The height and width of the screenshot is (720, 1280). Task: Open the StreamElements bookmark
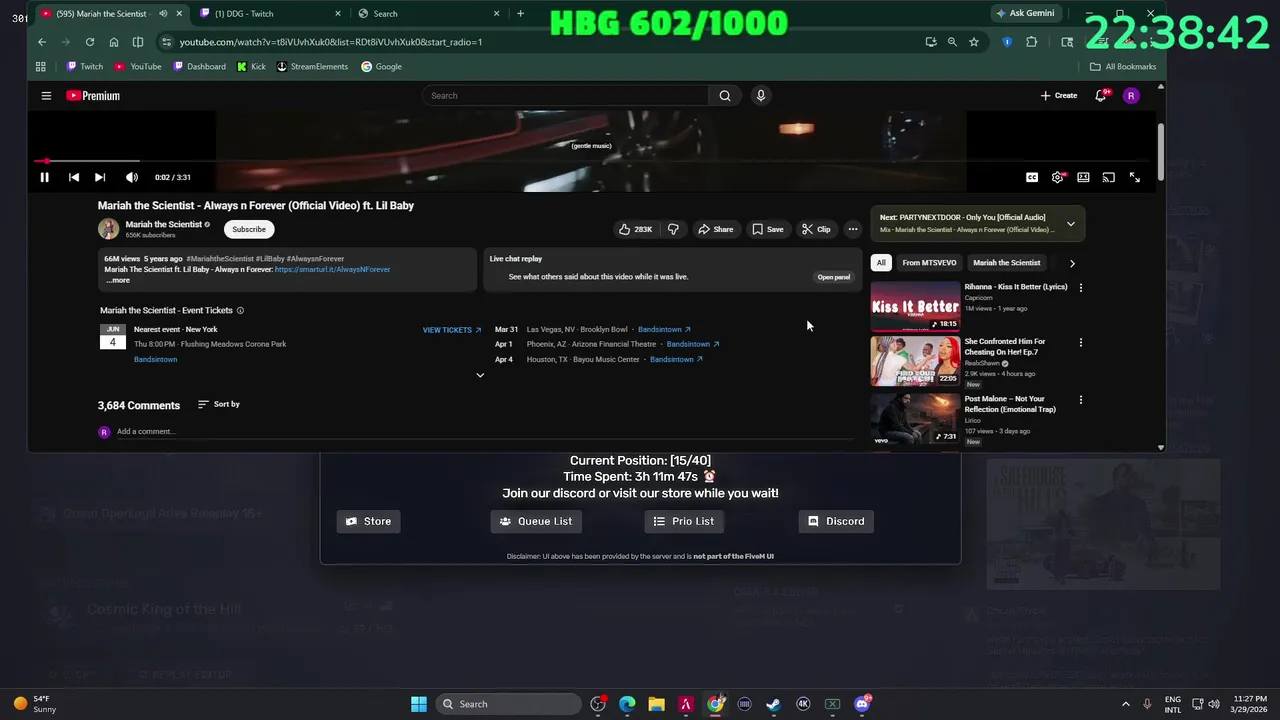pyautogui.click(x=312, y=67)
